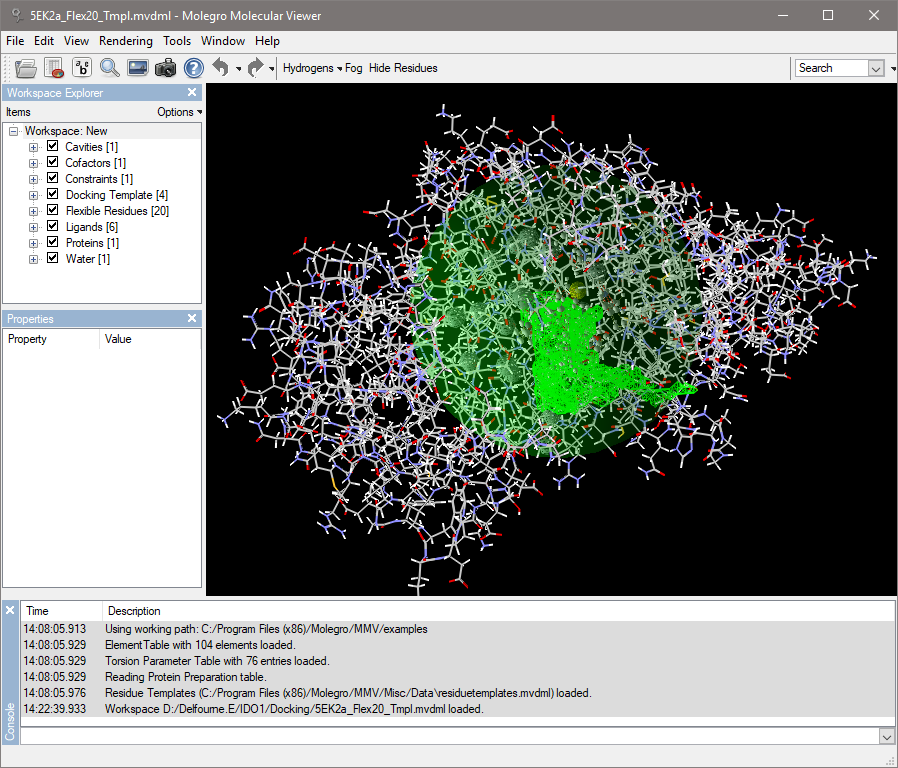Click the Description column header in console
Image resolution: width=898 pixels, height=768 pixels.
[498, 611]
